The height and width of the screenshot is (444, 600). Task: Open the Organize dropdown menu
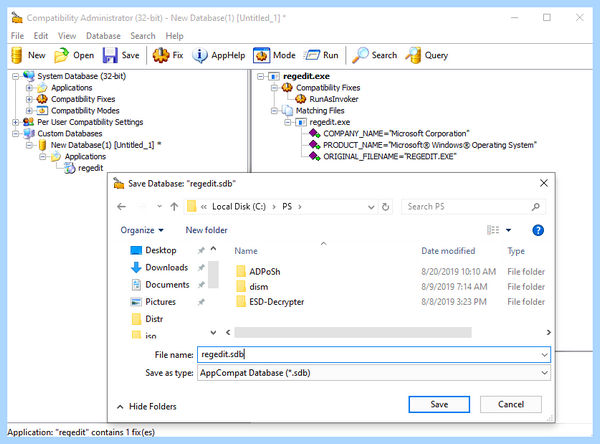[x=142, y=230]
